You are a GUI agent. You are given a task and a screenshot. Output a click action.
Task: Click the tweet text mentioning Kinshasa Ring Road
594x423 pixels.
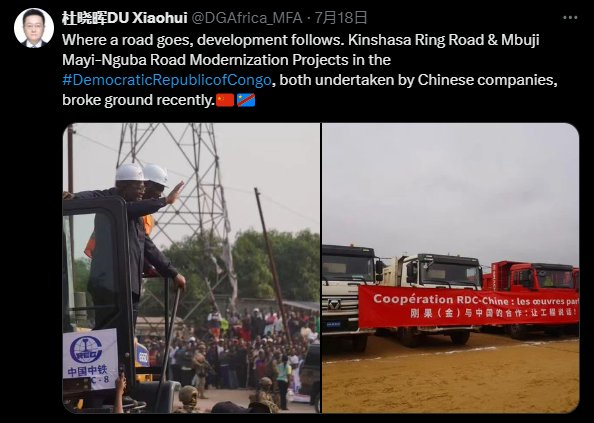coord(310,70)
